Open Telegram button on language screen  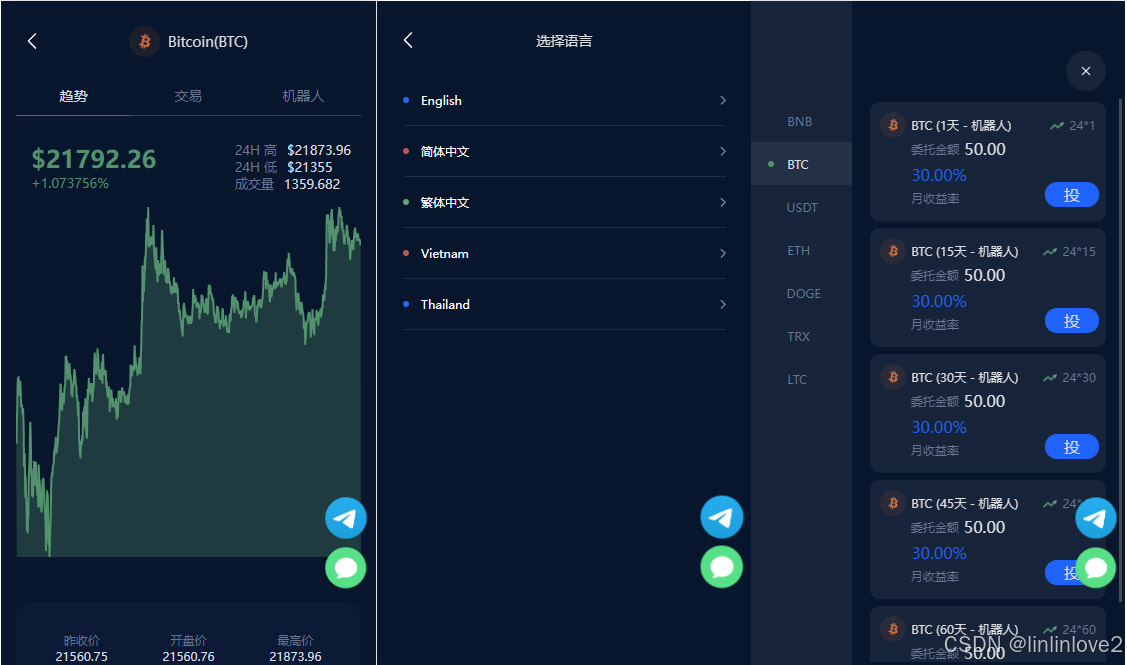(x=722, y=517)
